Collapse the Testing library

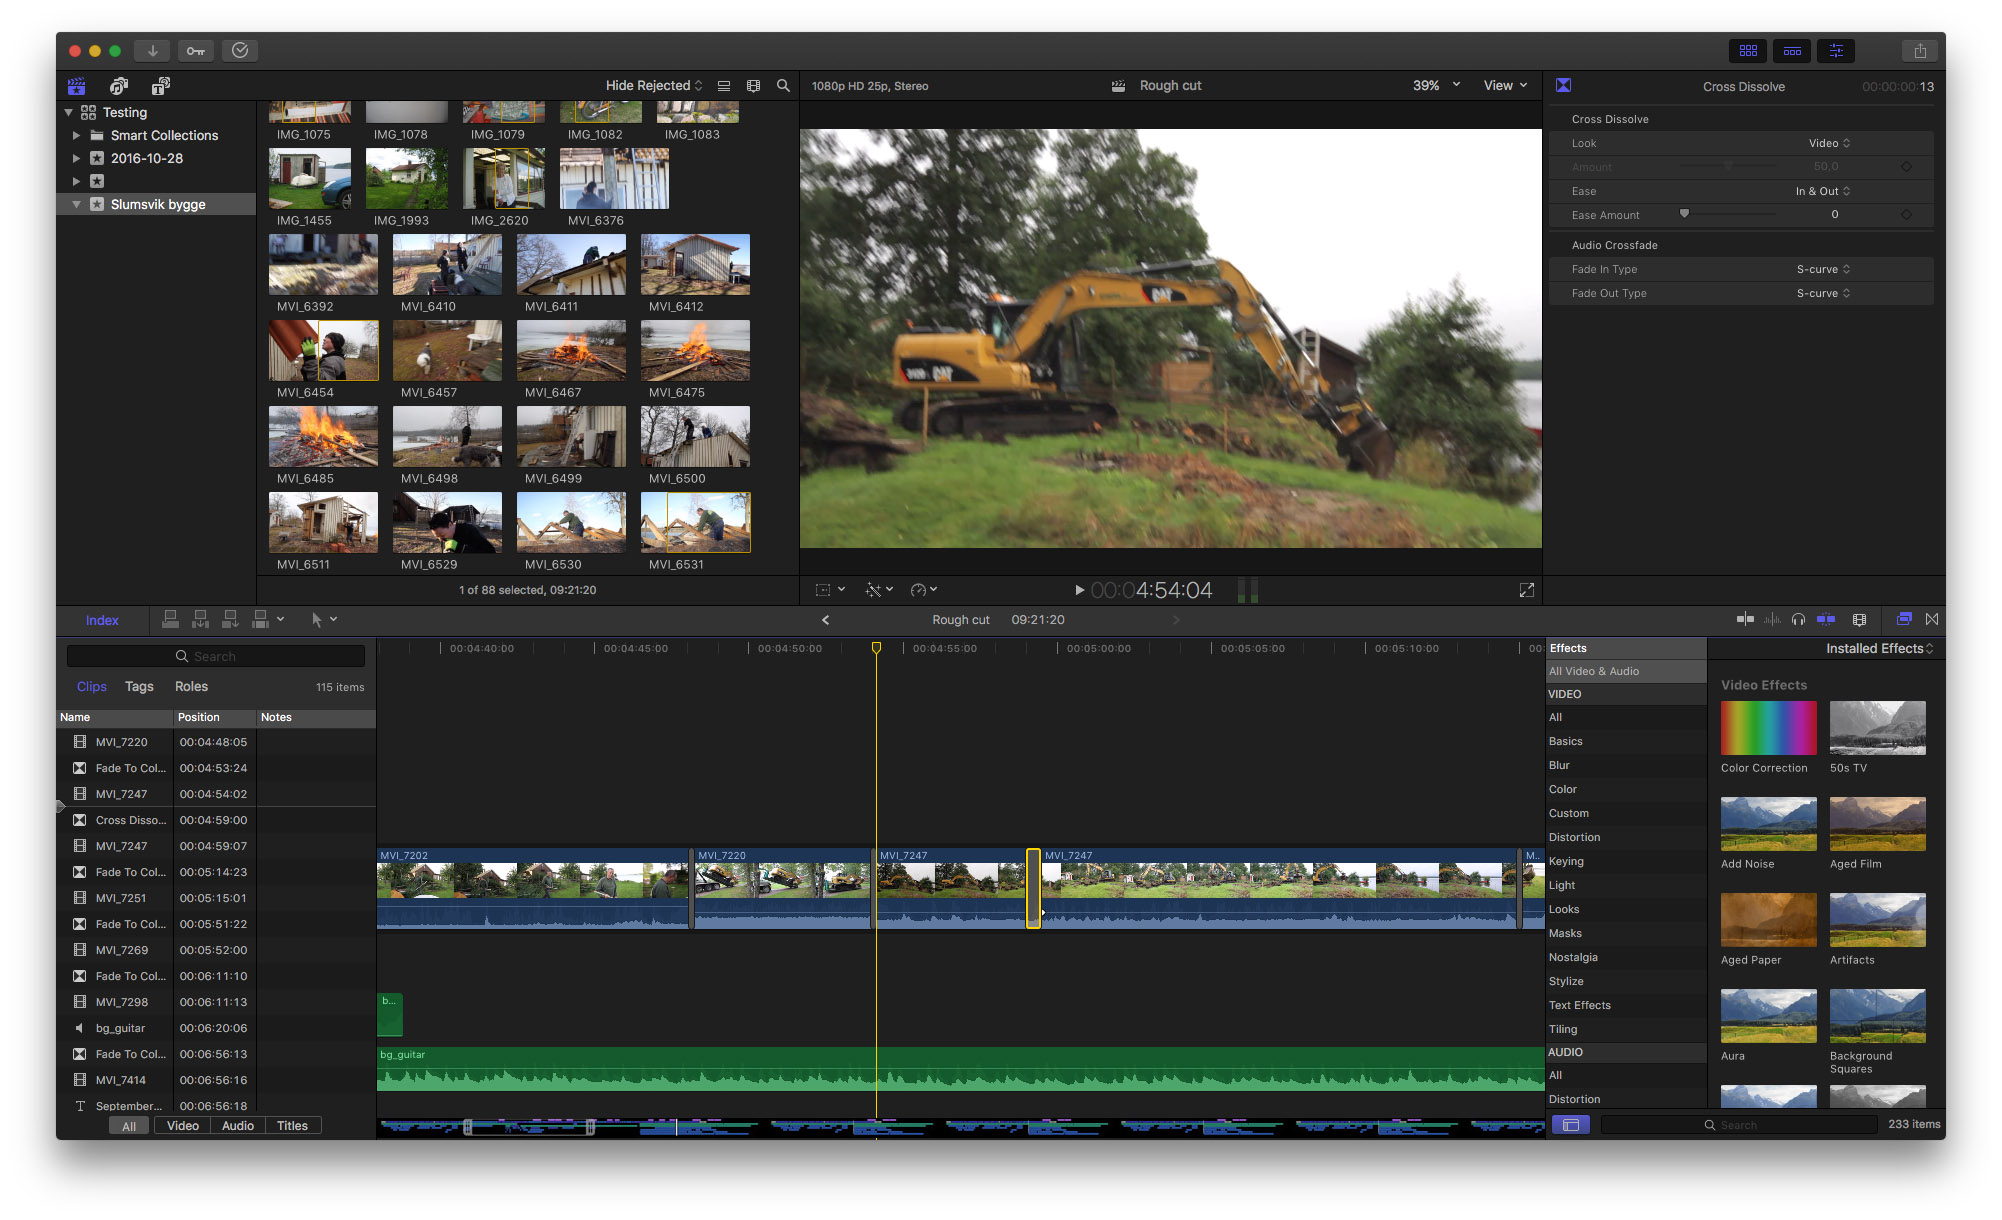[x=69, y=113]
